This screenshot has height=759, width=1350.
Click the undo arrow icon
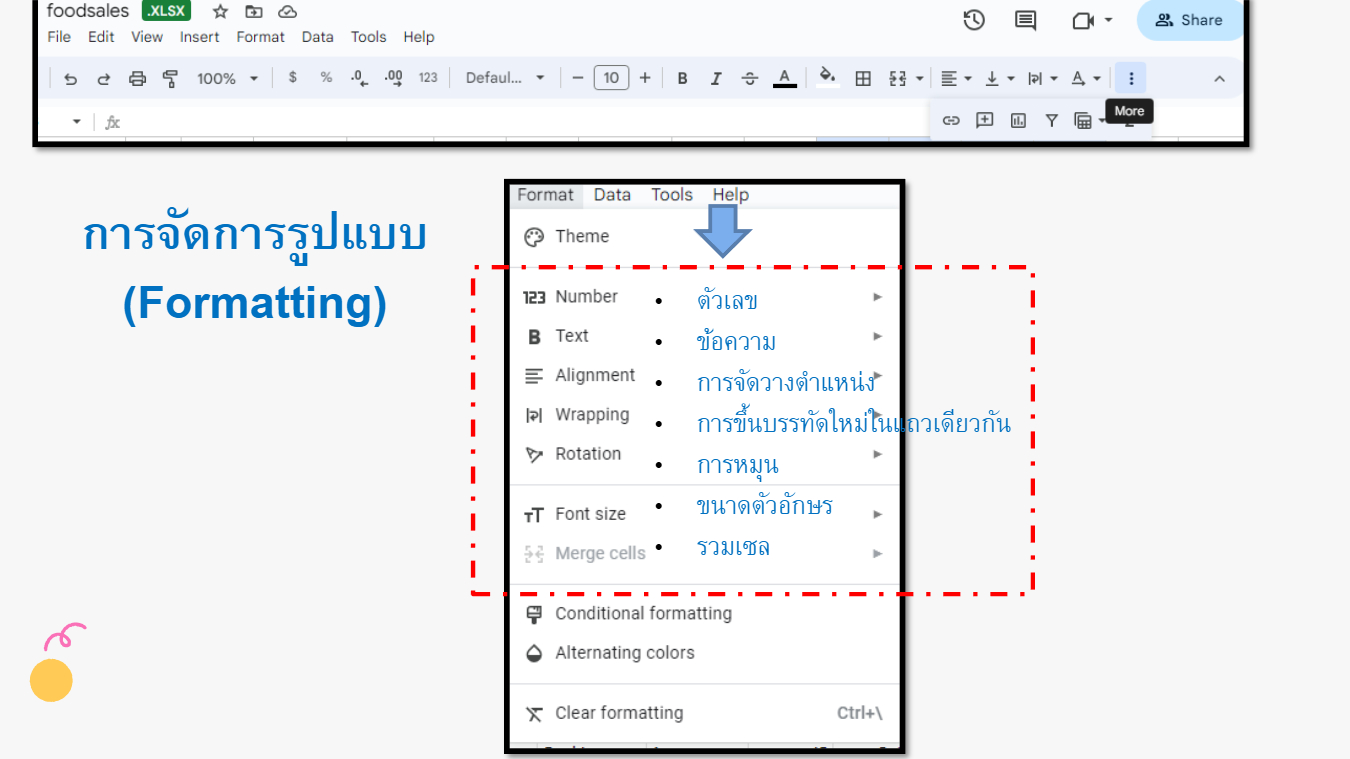click(70, 78)
